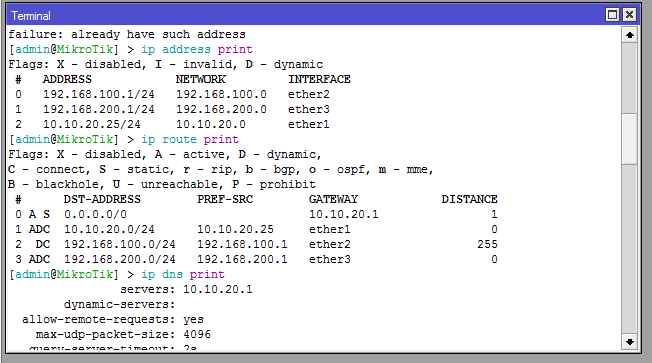652x363 pixels.
Task: Click the ADDRESS column header
Action: coord(67,79)
